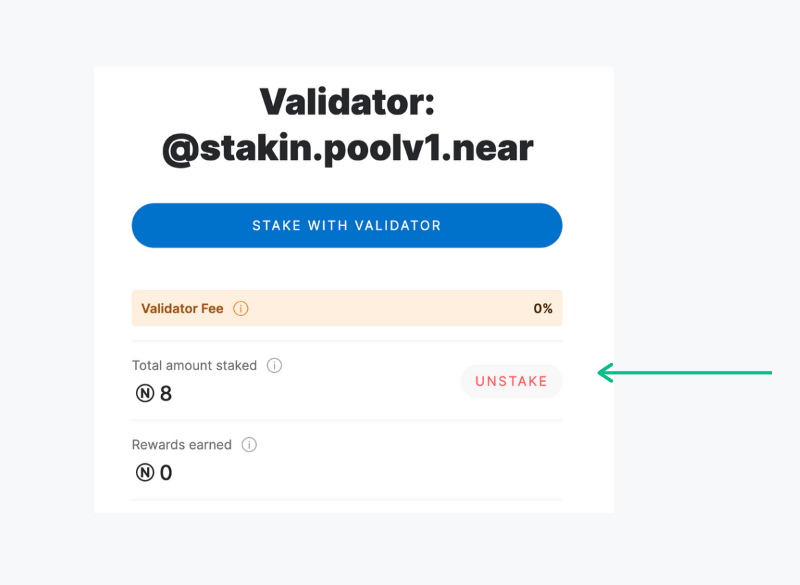This screenshot has height=585, width=800.
Task: Click the Rewards earned label
Action: coord(182,445)
